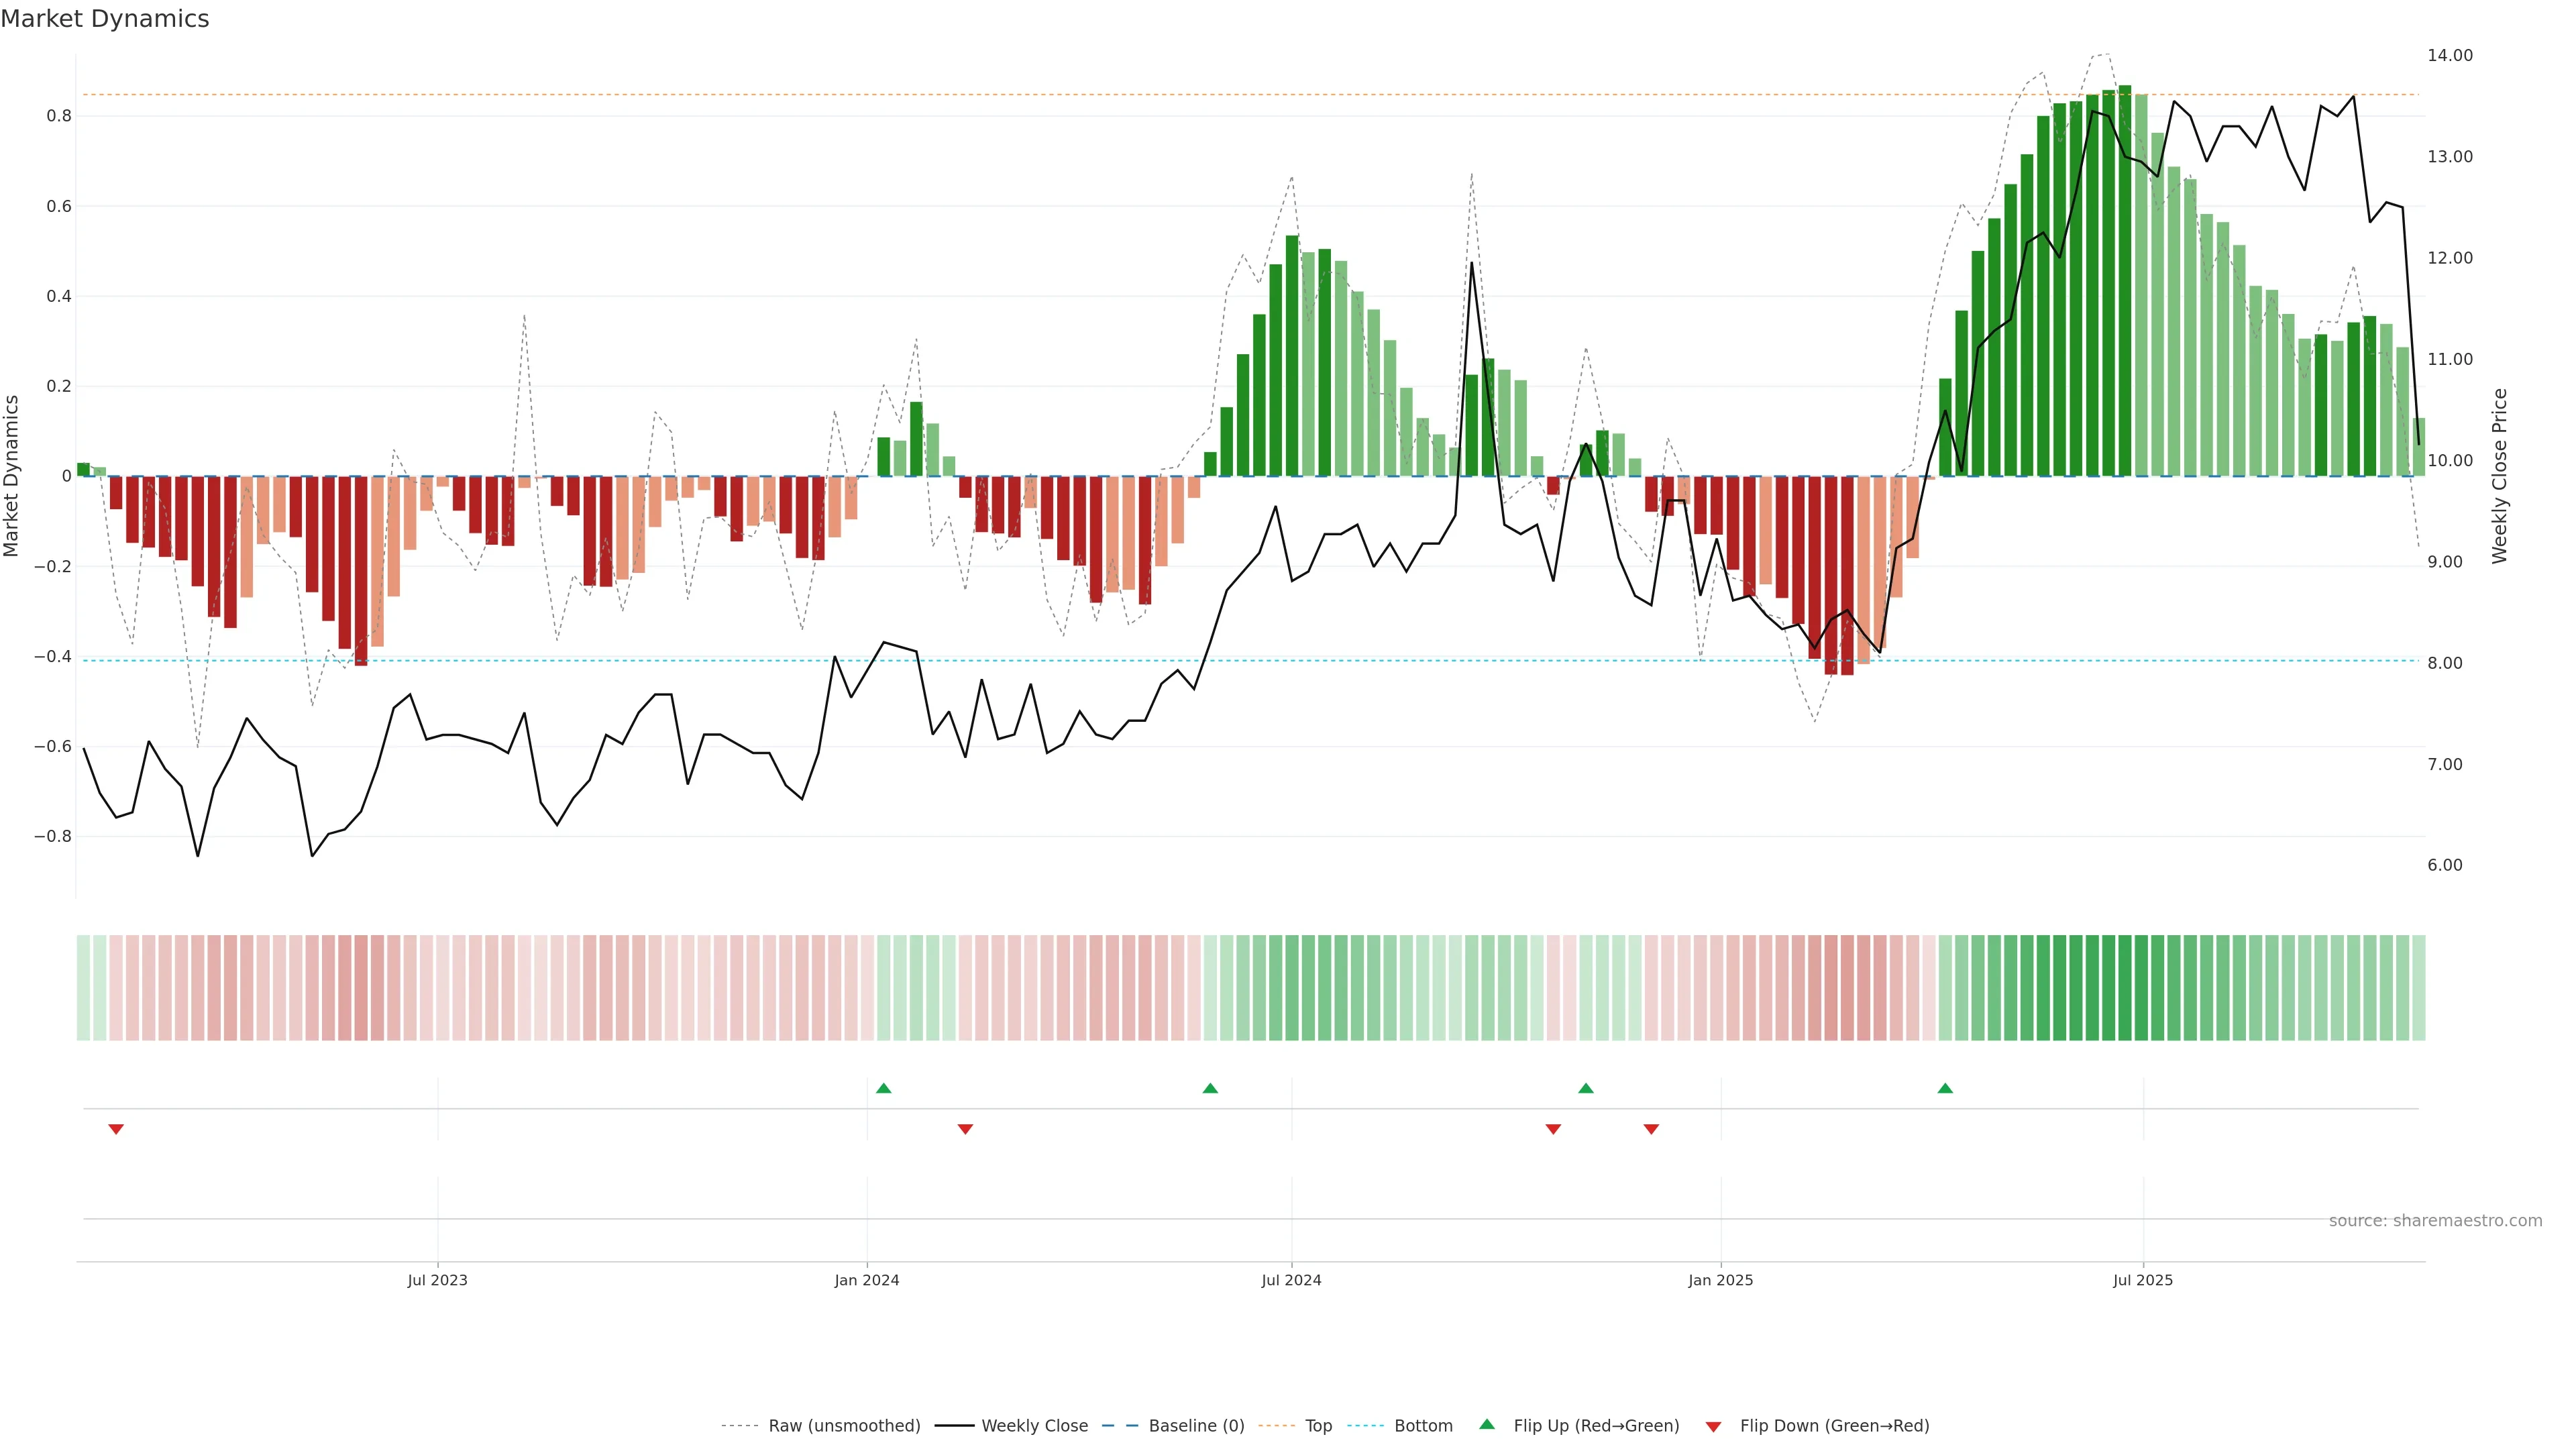Click the Jul 2024 axis label
The width and height of the screenshot is (2576, 1449).
pos(1291,1280)
